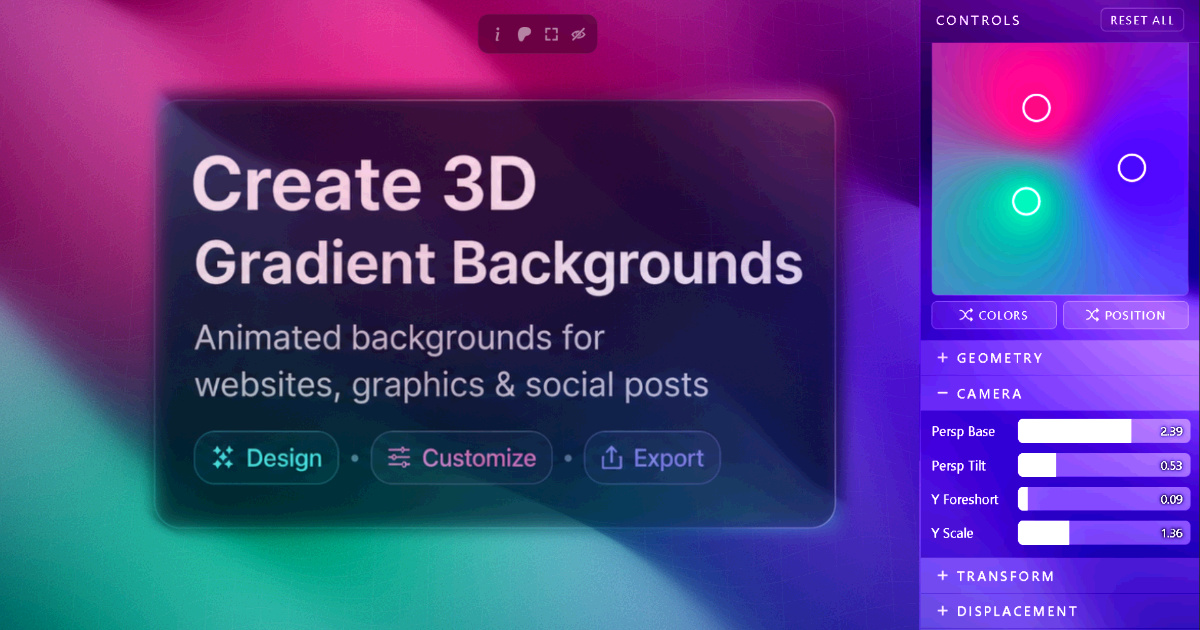Click the sliders icon beside Customize
Screen dimensions: 1200x630
[399, 458]
